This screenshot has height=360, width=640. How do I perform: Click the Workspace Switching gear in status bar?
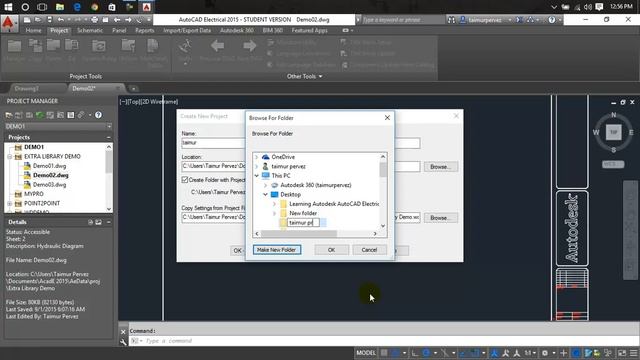(x=544, y=353)
